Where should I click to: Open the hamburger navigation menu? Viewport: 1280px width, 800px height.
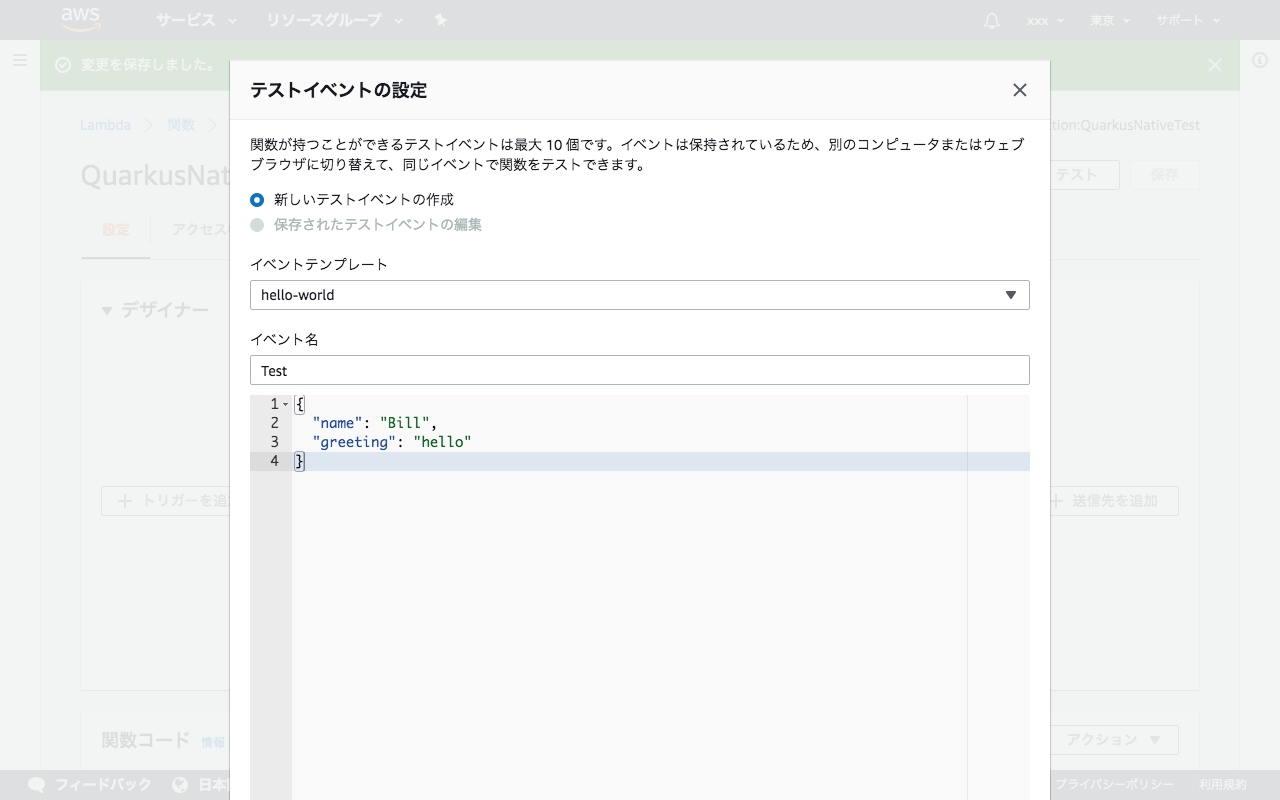pos(20,60)
